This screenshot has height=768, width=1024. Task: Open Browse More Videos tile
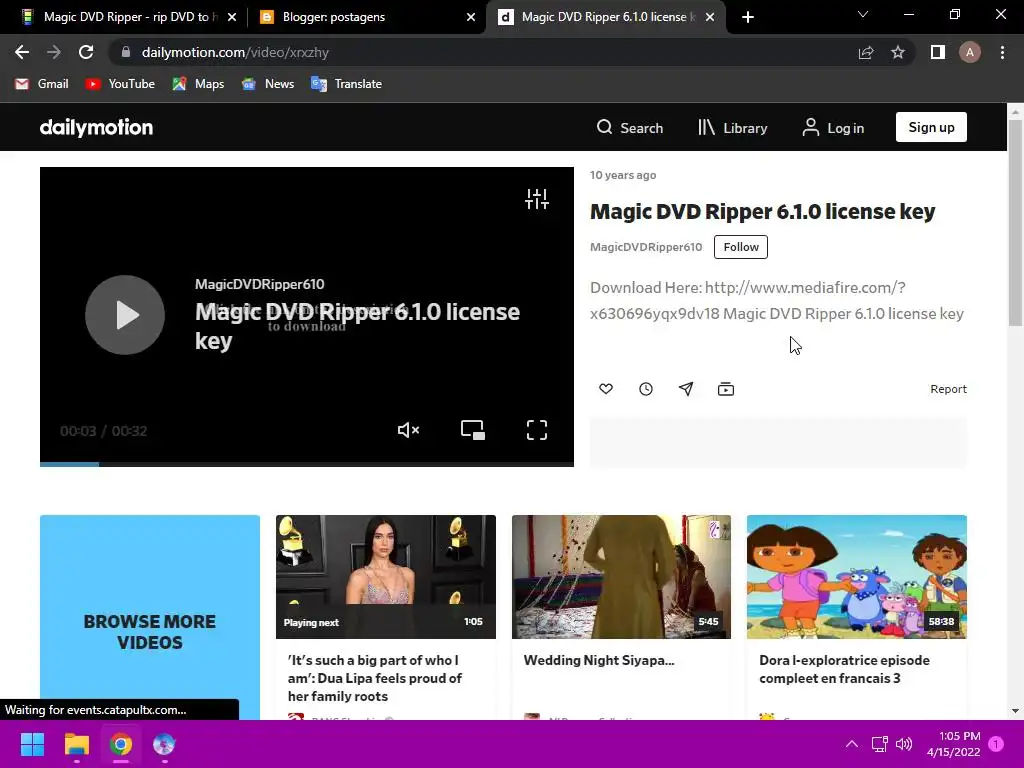(x=150, y=617)
